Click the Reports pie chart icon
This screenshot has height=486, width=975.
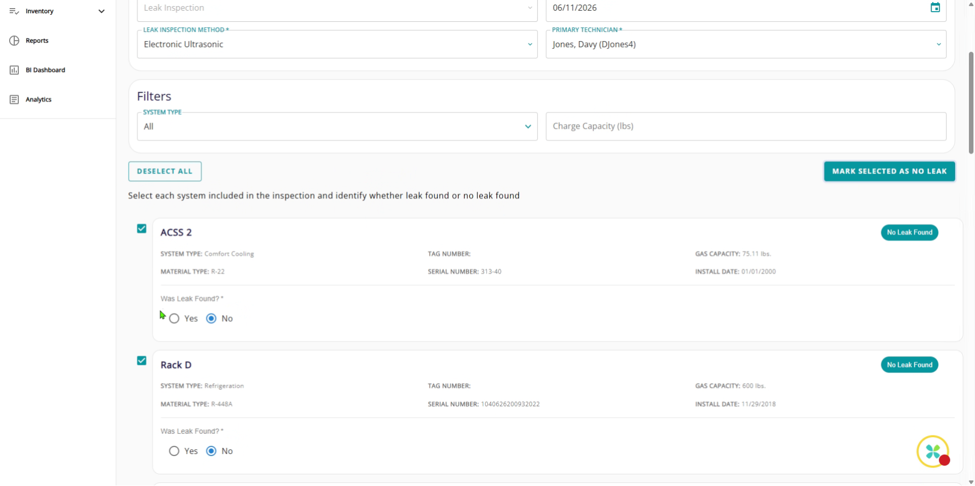pos(14,40)
